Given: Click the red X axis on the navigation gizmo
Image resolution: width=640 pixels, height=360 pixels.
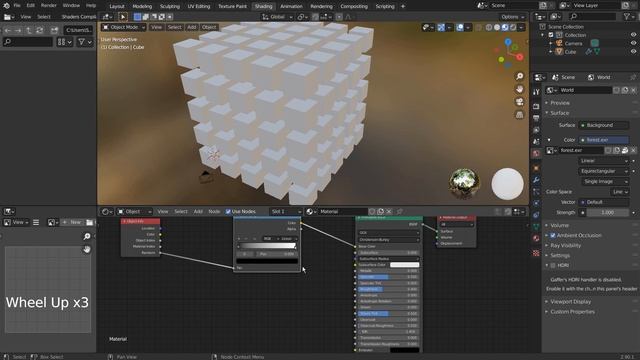Looking at the screenshot, I should point(520,57).
